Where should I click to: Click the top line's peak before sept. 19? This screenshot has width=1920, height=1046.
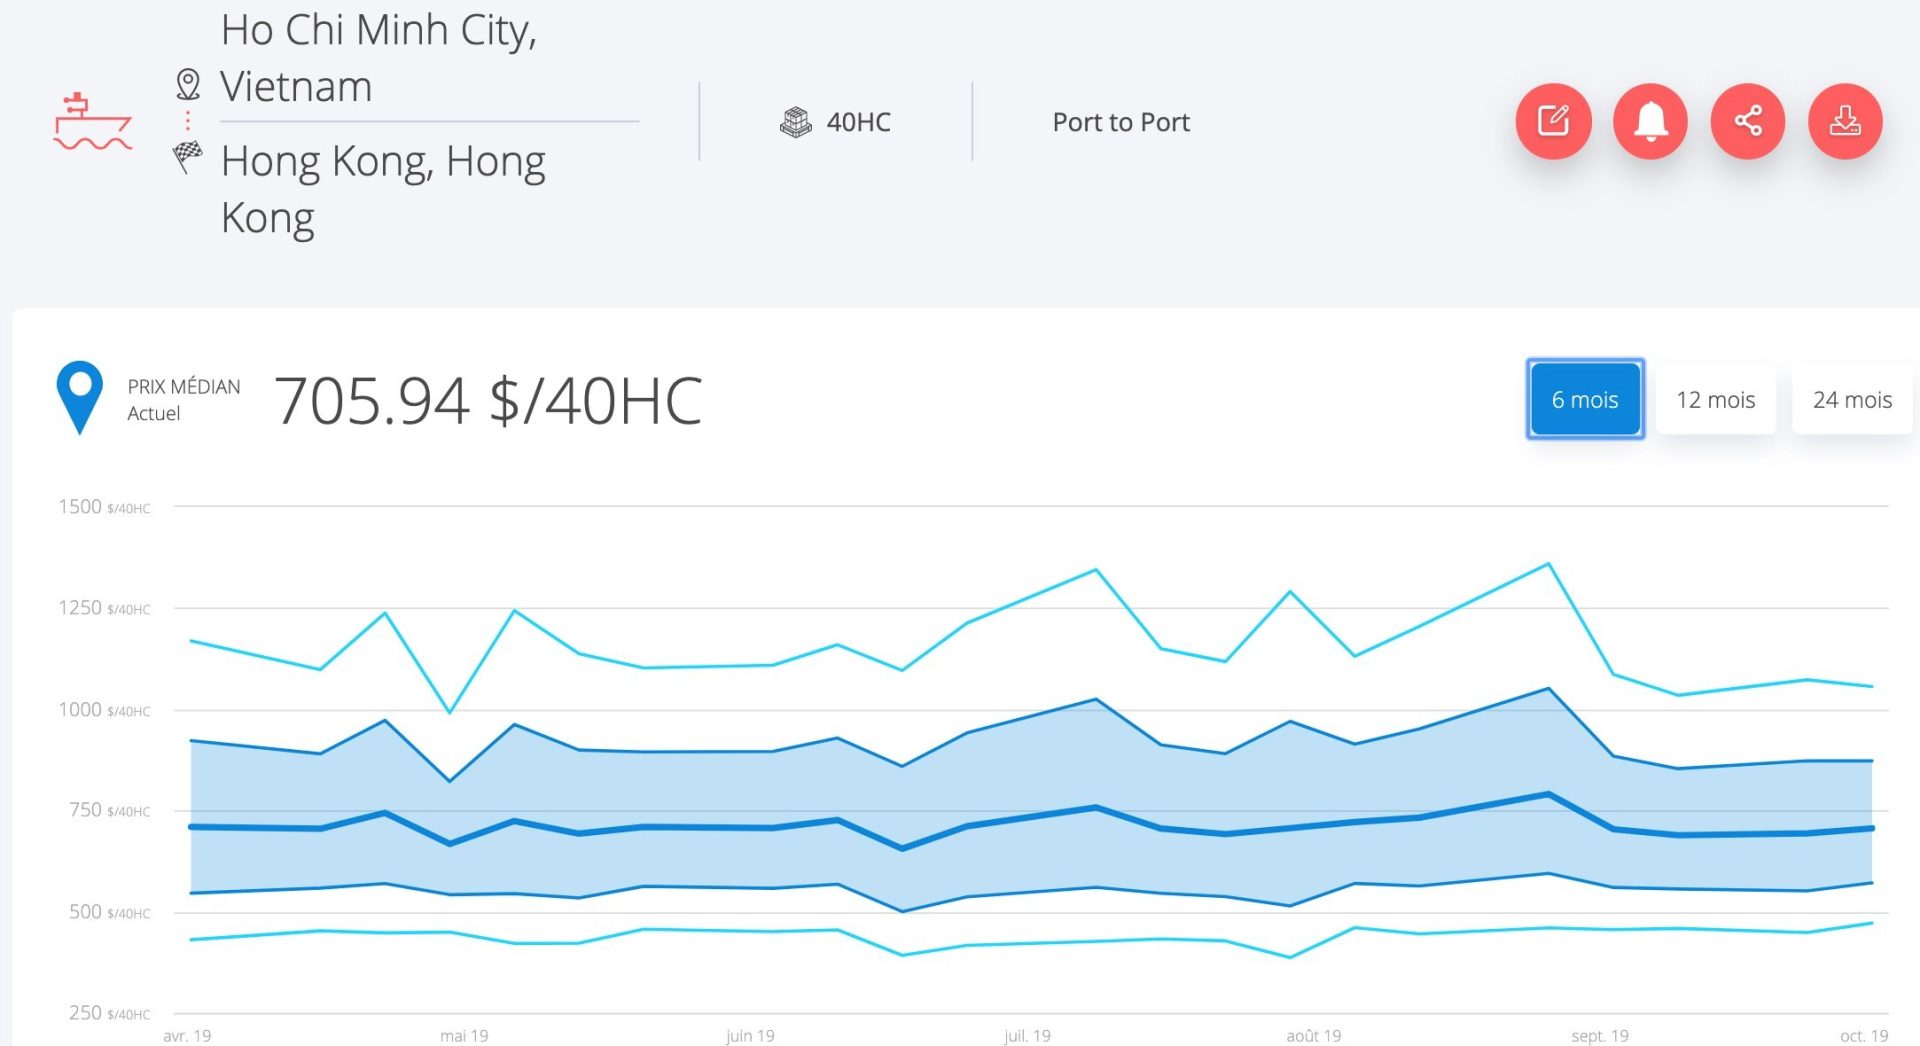(1548, 564)
